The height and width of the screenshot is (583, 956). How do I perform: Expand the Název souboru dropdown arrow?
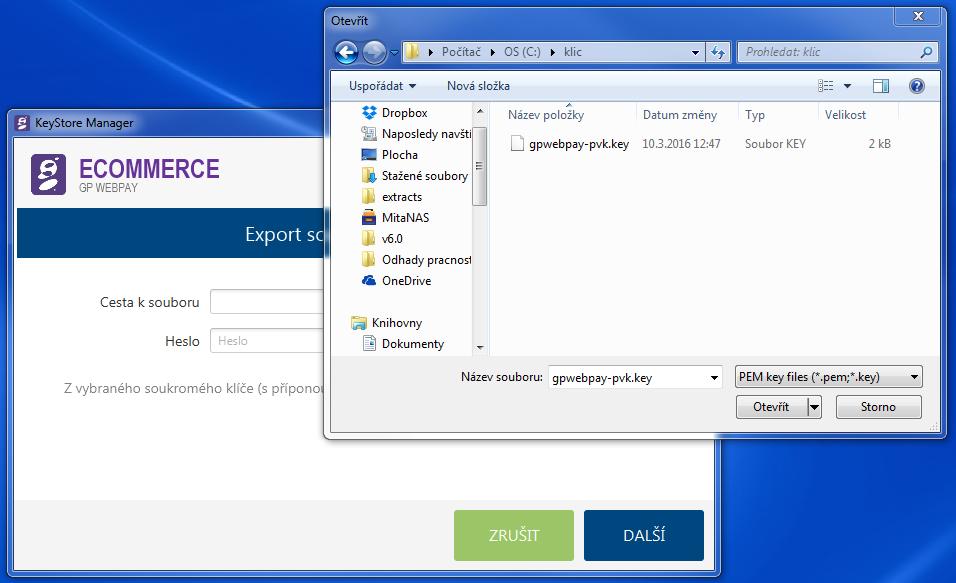(x=715, y=377)
